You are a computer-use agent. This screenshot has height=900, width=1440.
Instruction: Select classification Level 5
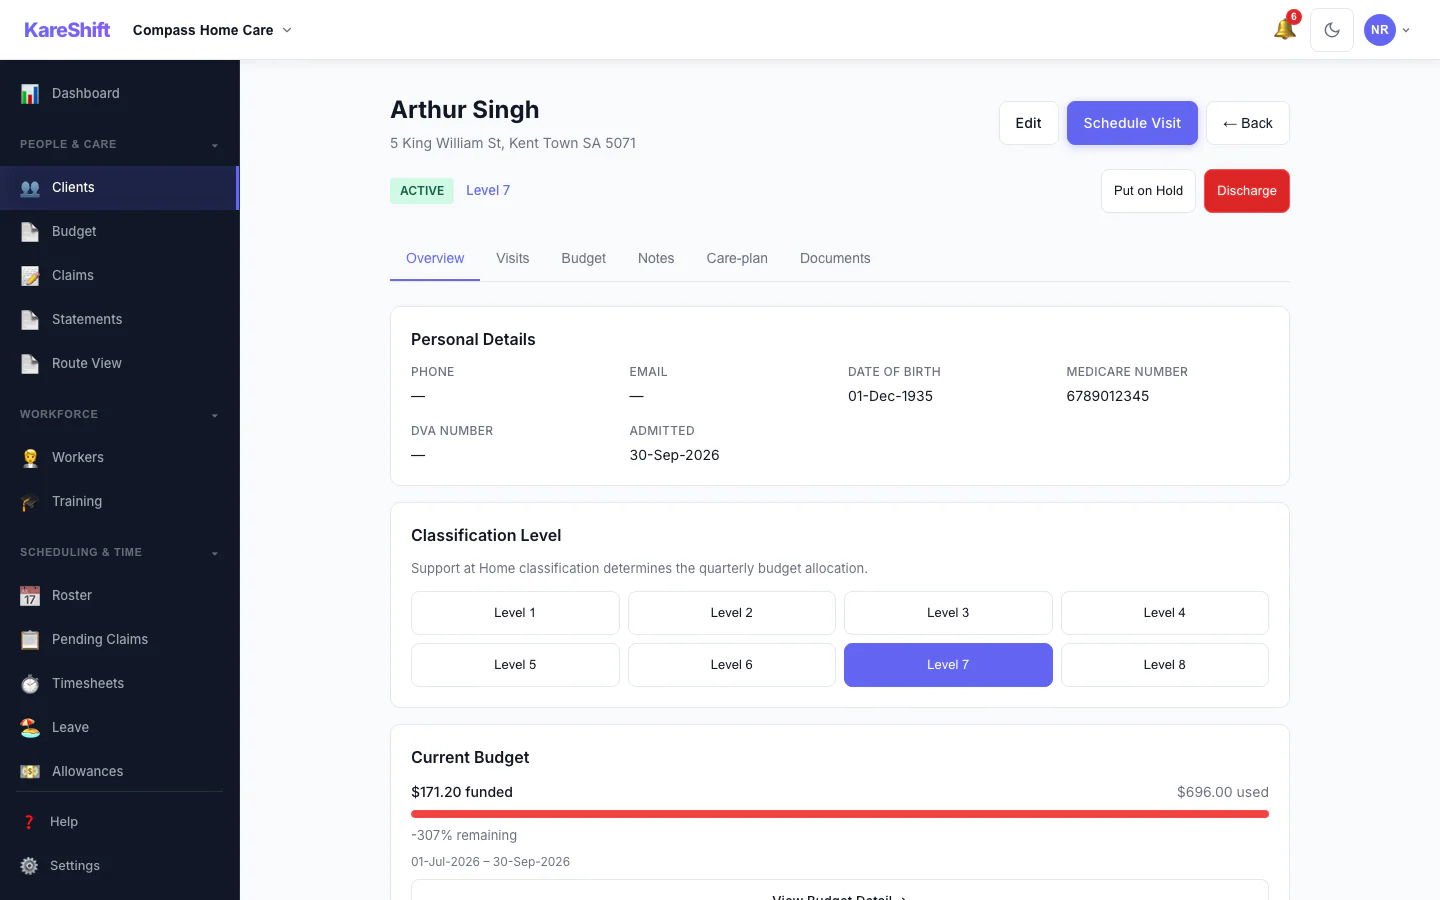[x=515, y=665]
